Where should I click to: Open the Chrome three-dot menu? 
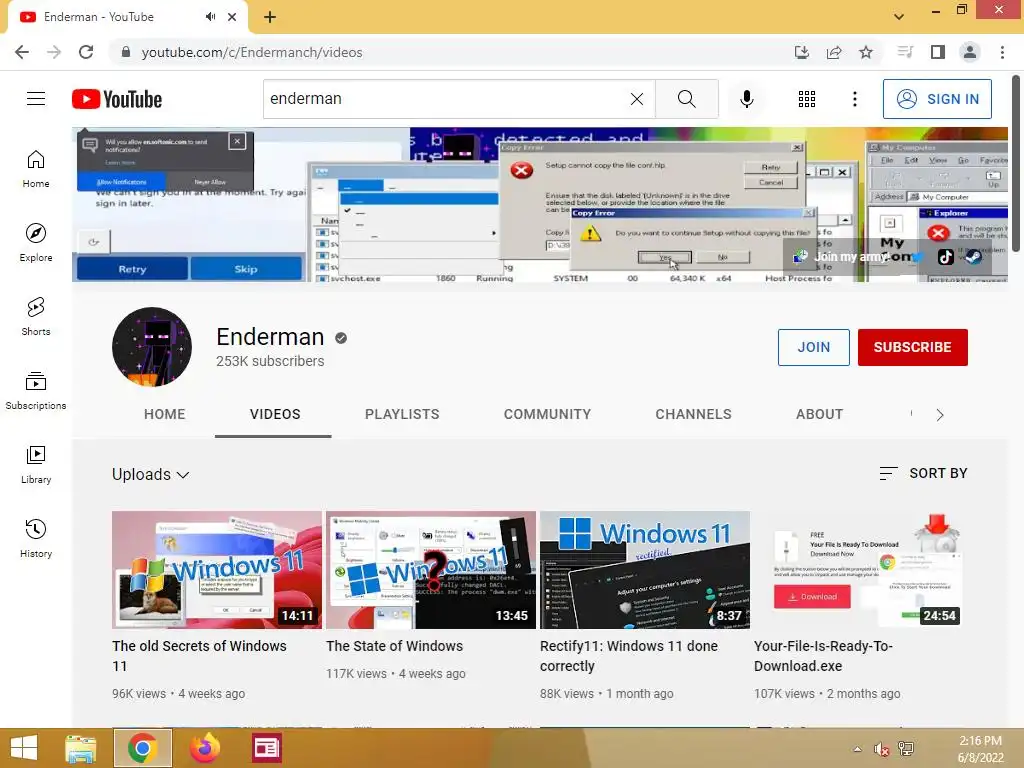(1002, 52)
